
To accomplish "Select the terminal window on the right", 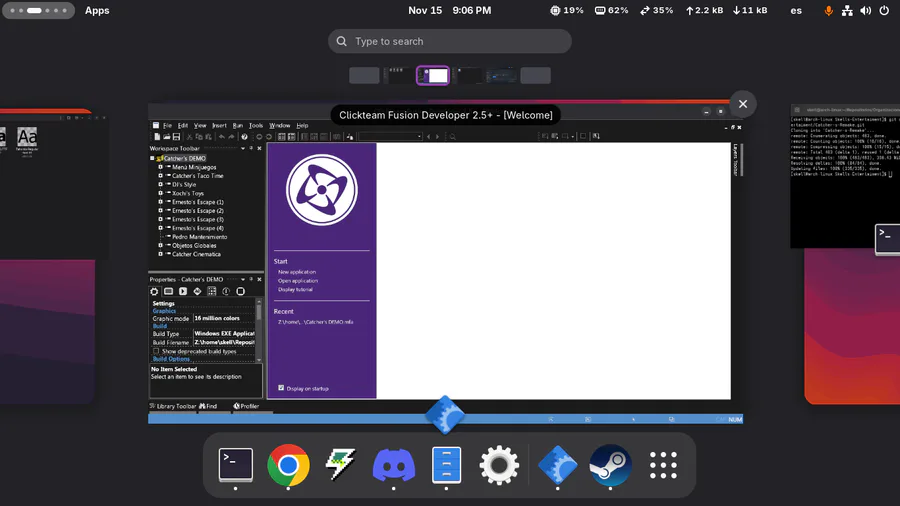I will pos(845,177).
